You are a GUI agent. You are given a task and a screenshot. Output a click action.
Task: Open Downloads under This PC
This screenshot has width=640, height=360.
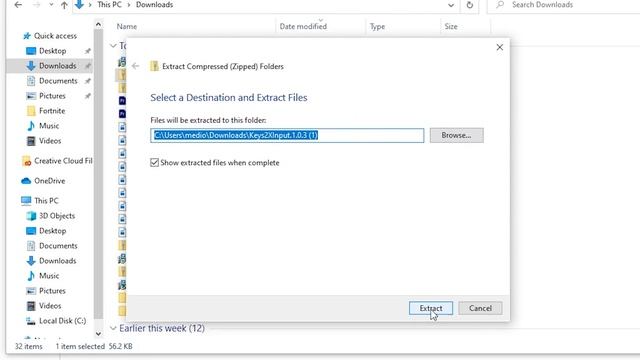pos(57,261)
